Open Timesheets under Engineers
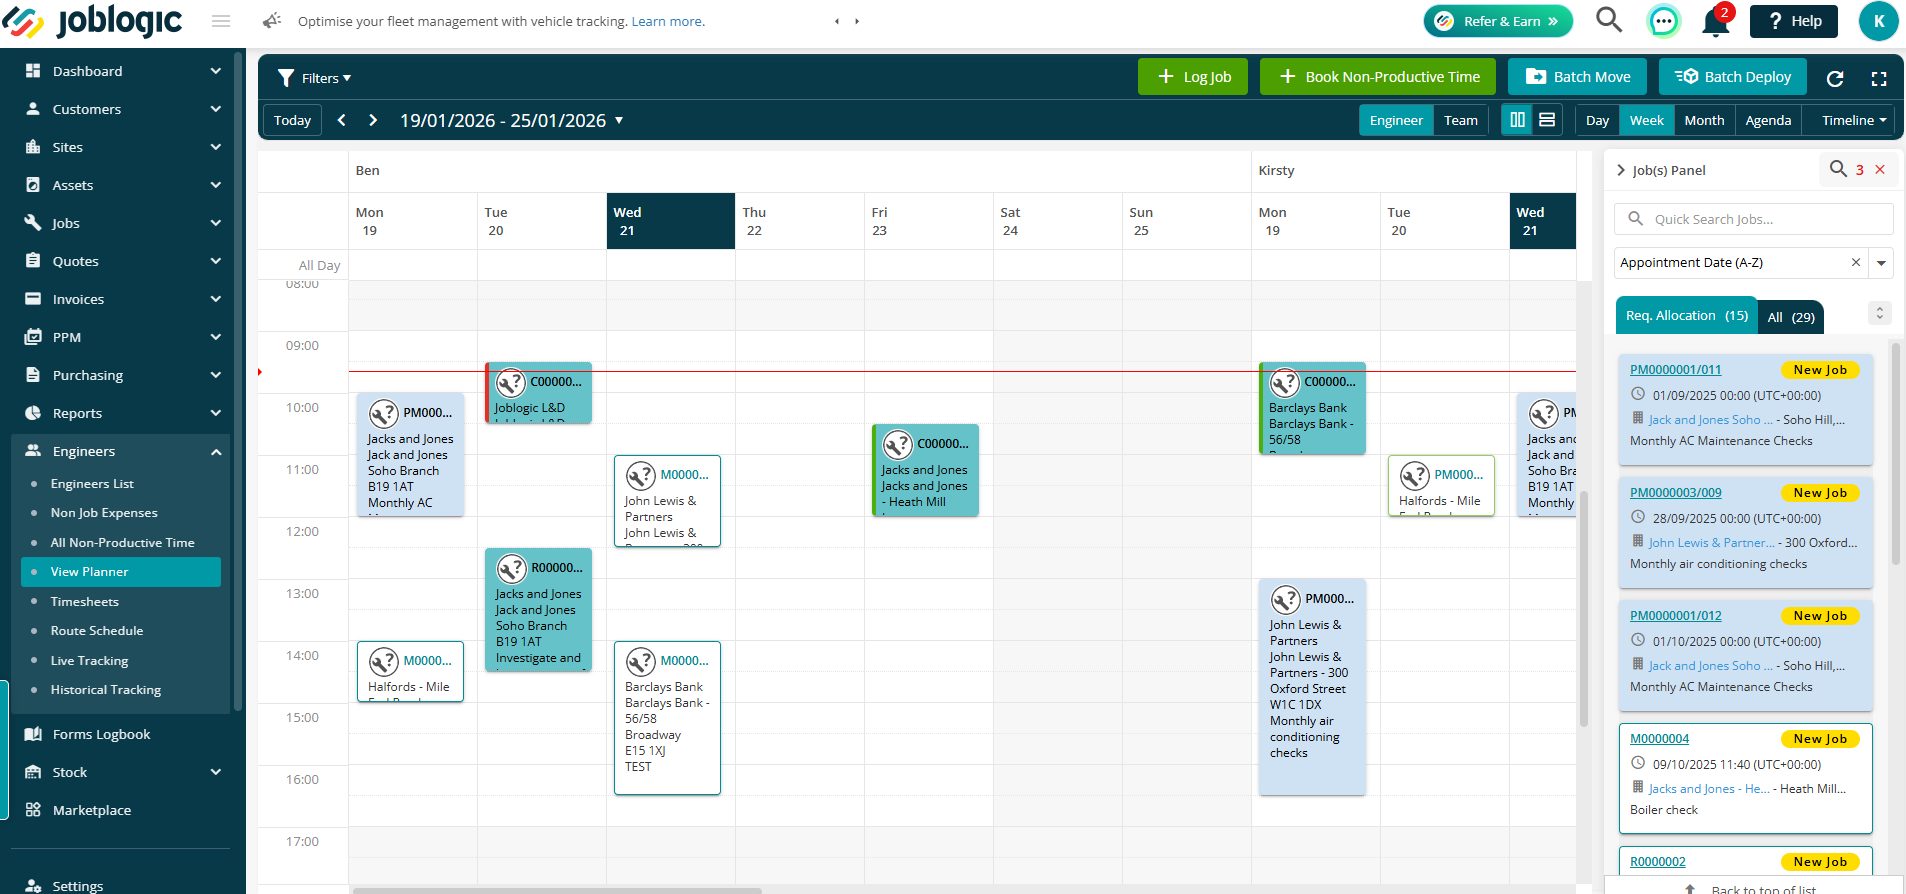Viewport: 1906px width, 894px height. pos(85,601)
